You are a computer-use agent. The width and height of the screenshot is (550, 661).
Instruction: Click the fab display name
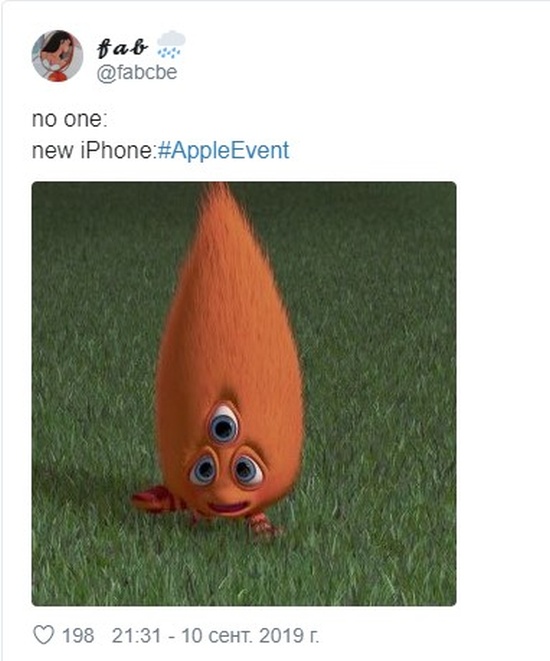[122, 47]
